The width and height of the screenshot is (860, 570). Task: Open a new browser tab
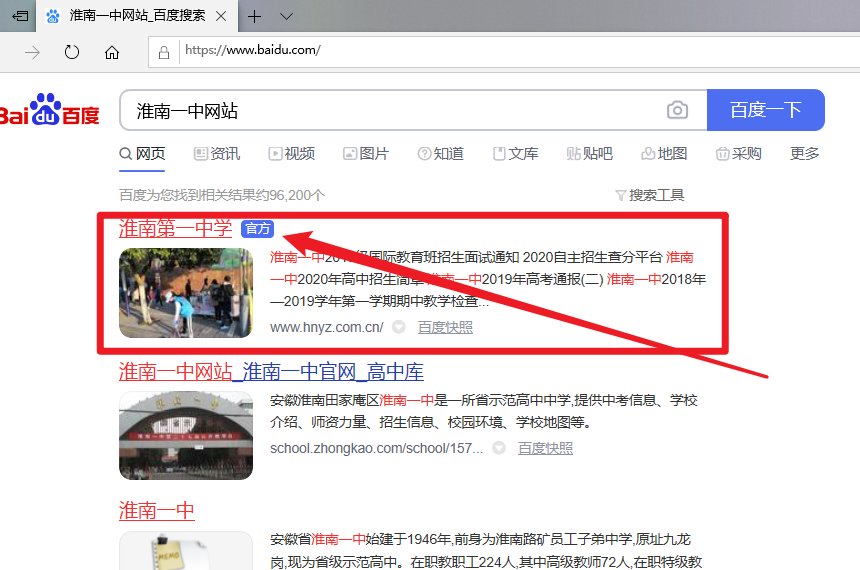click(x=254, y=16)
